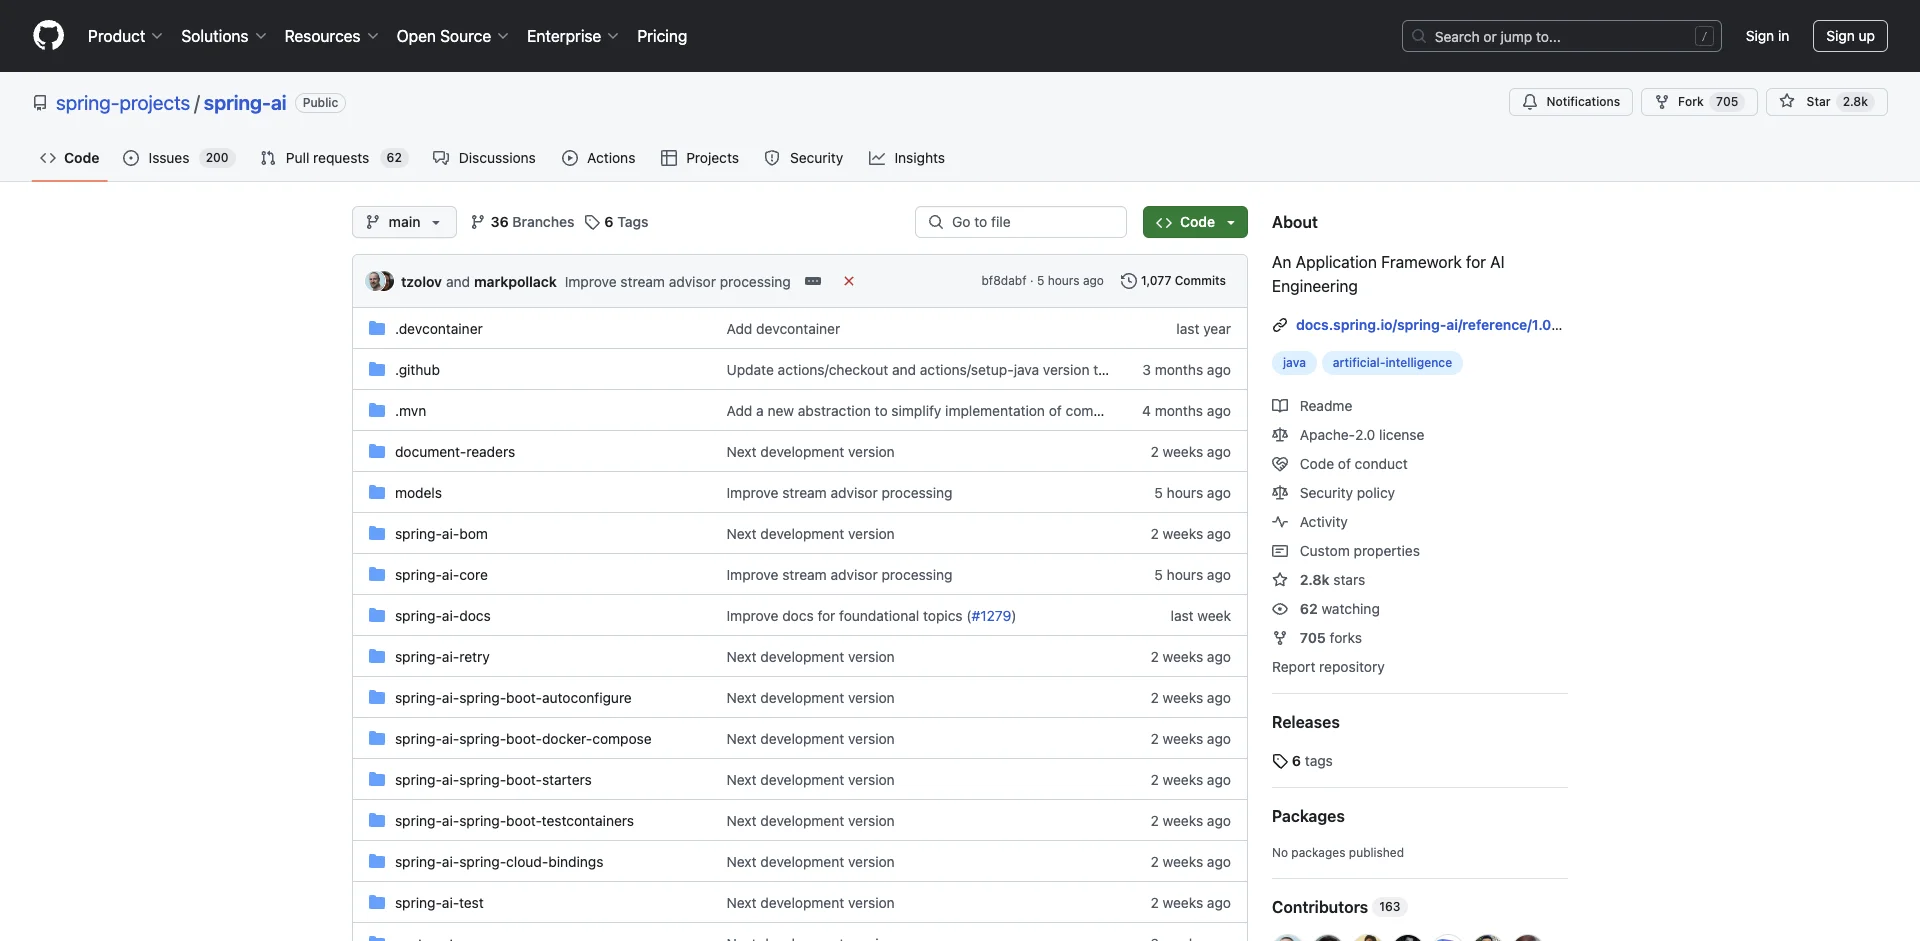Open spring-ai-spring-boot-docker-compose folder
1920x941 pixels.
click(x=523, y=739)
